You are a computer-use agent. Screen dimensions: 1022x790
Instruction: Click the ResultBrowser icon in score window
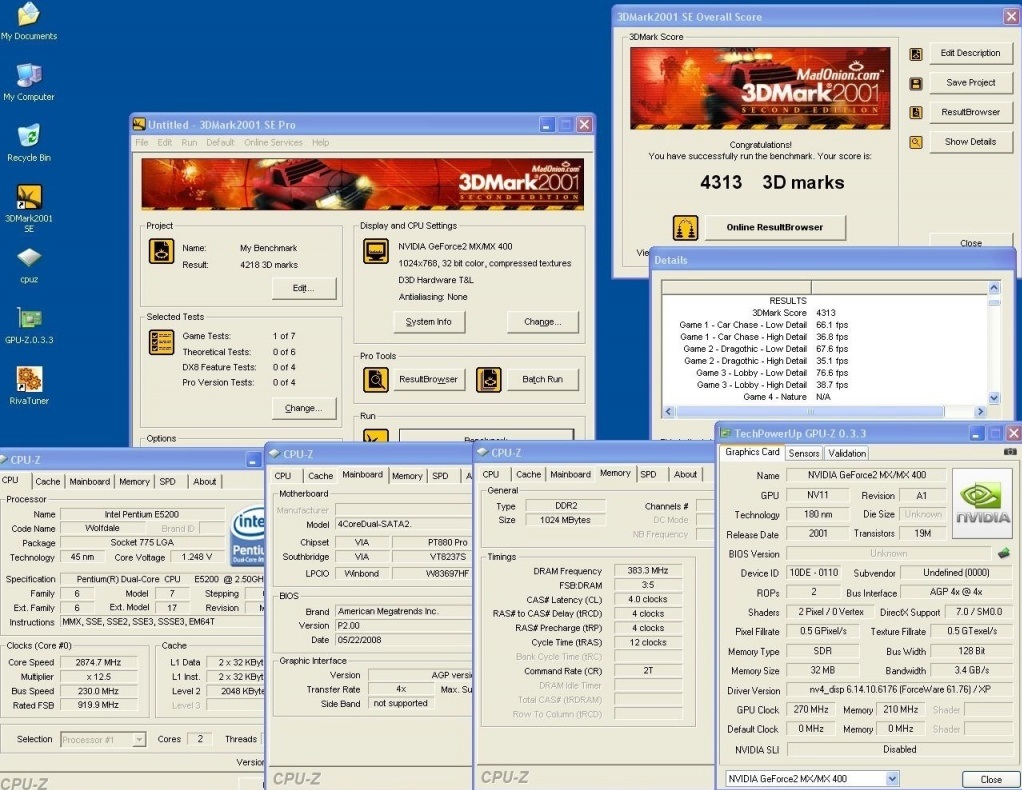coord(916,112)
